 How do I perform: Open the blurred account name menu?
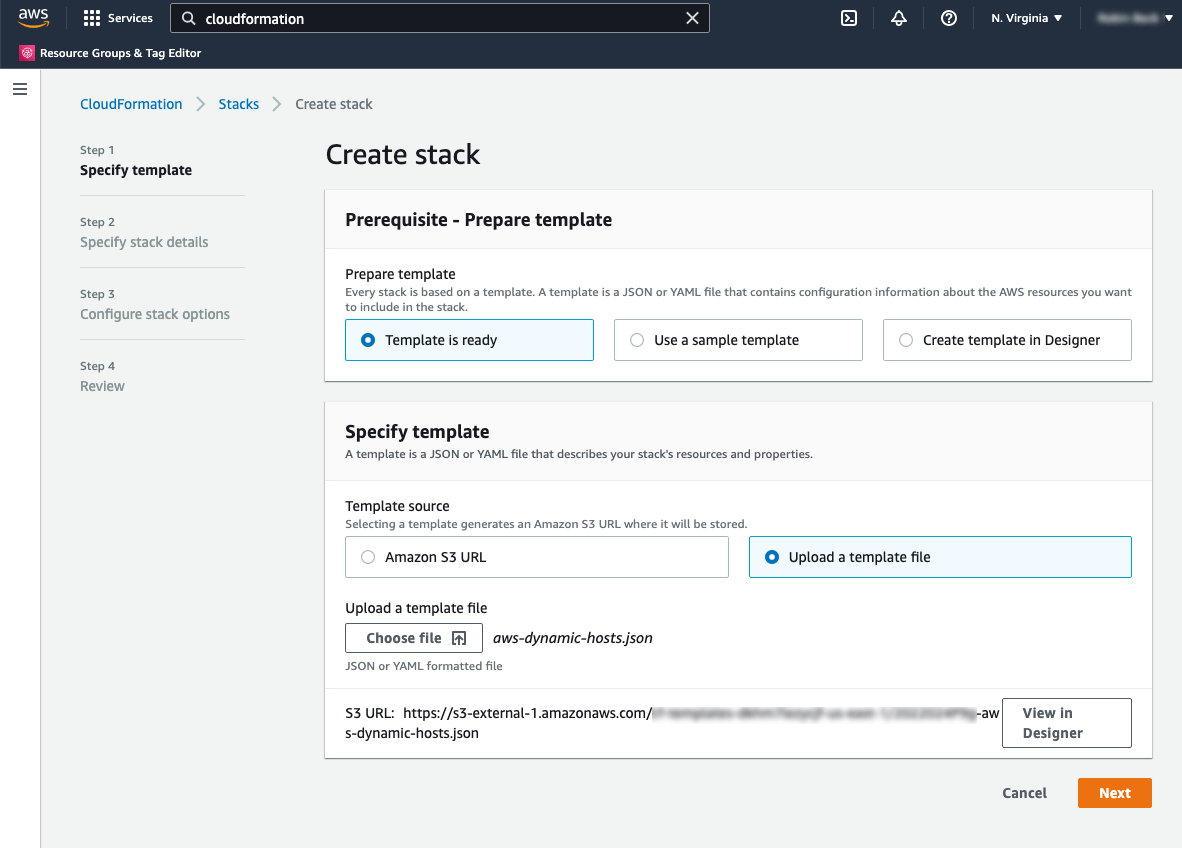point(1135,18)
